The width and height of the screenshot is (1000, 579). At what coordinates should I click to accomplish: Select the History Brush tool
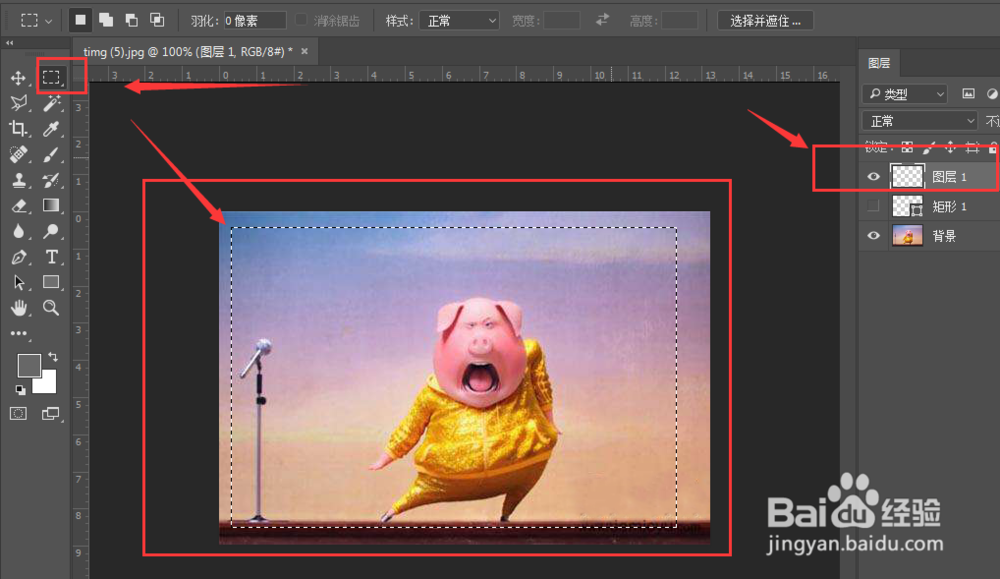pos(51,180)
